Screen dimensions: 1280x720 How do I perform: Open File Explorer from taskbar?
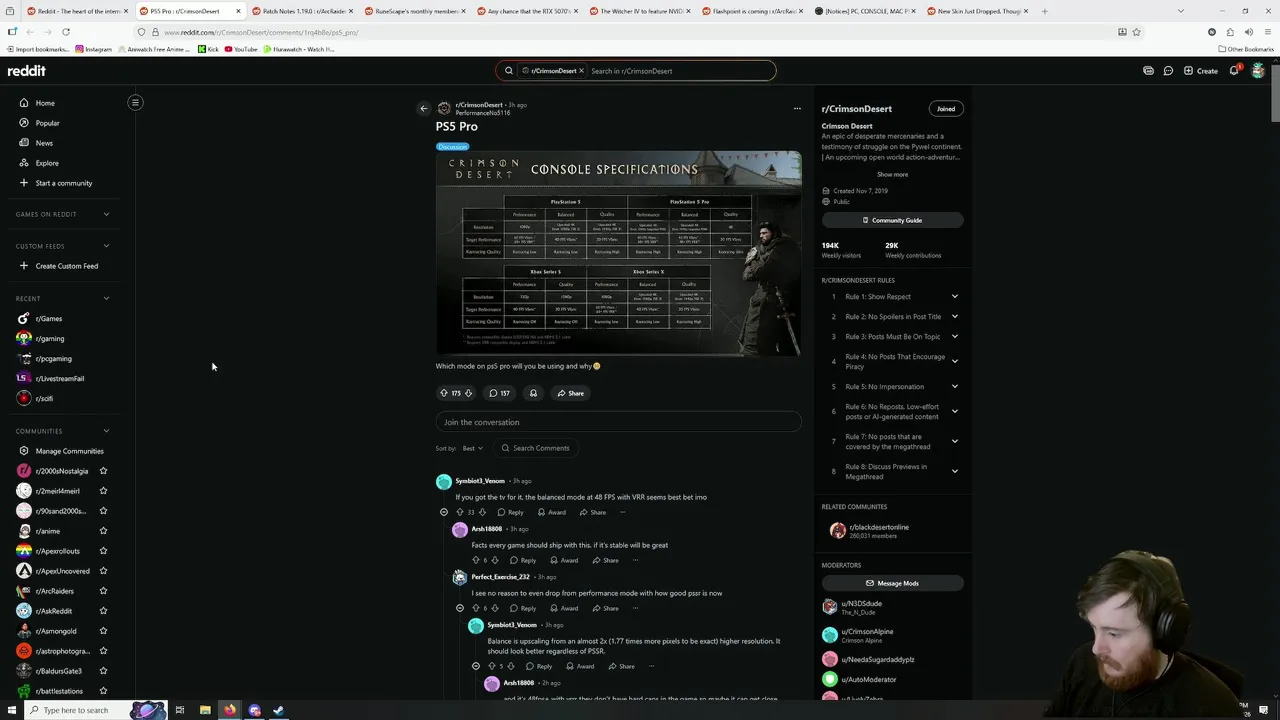205,710
